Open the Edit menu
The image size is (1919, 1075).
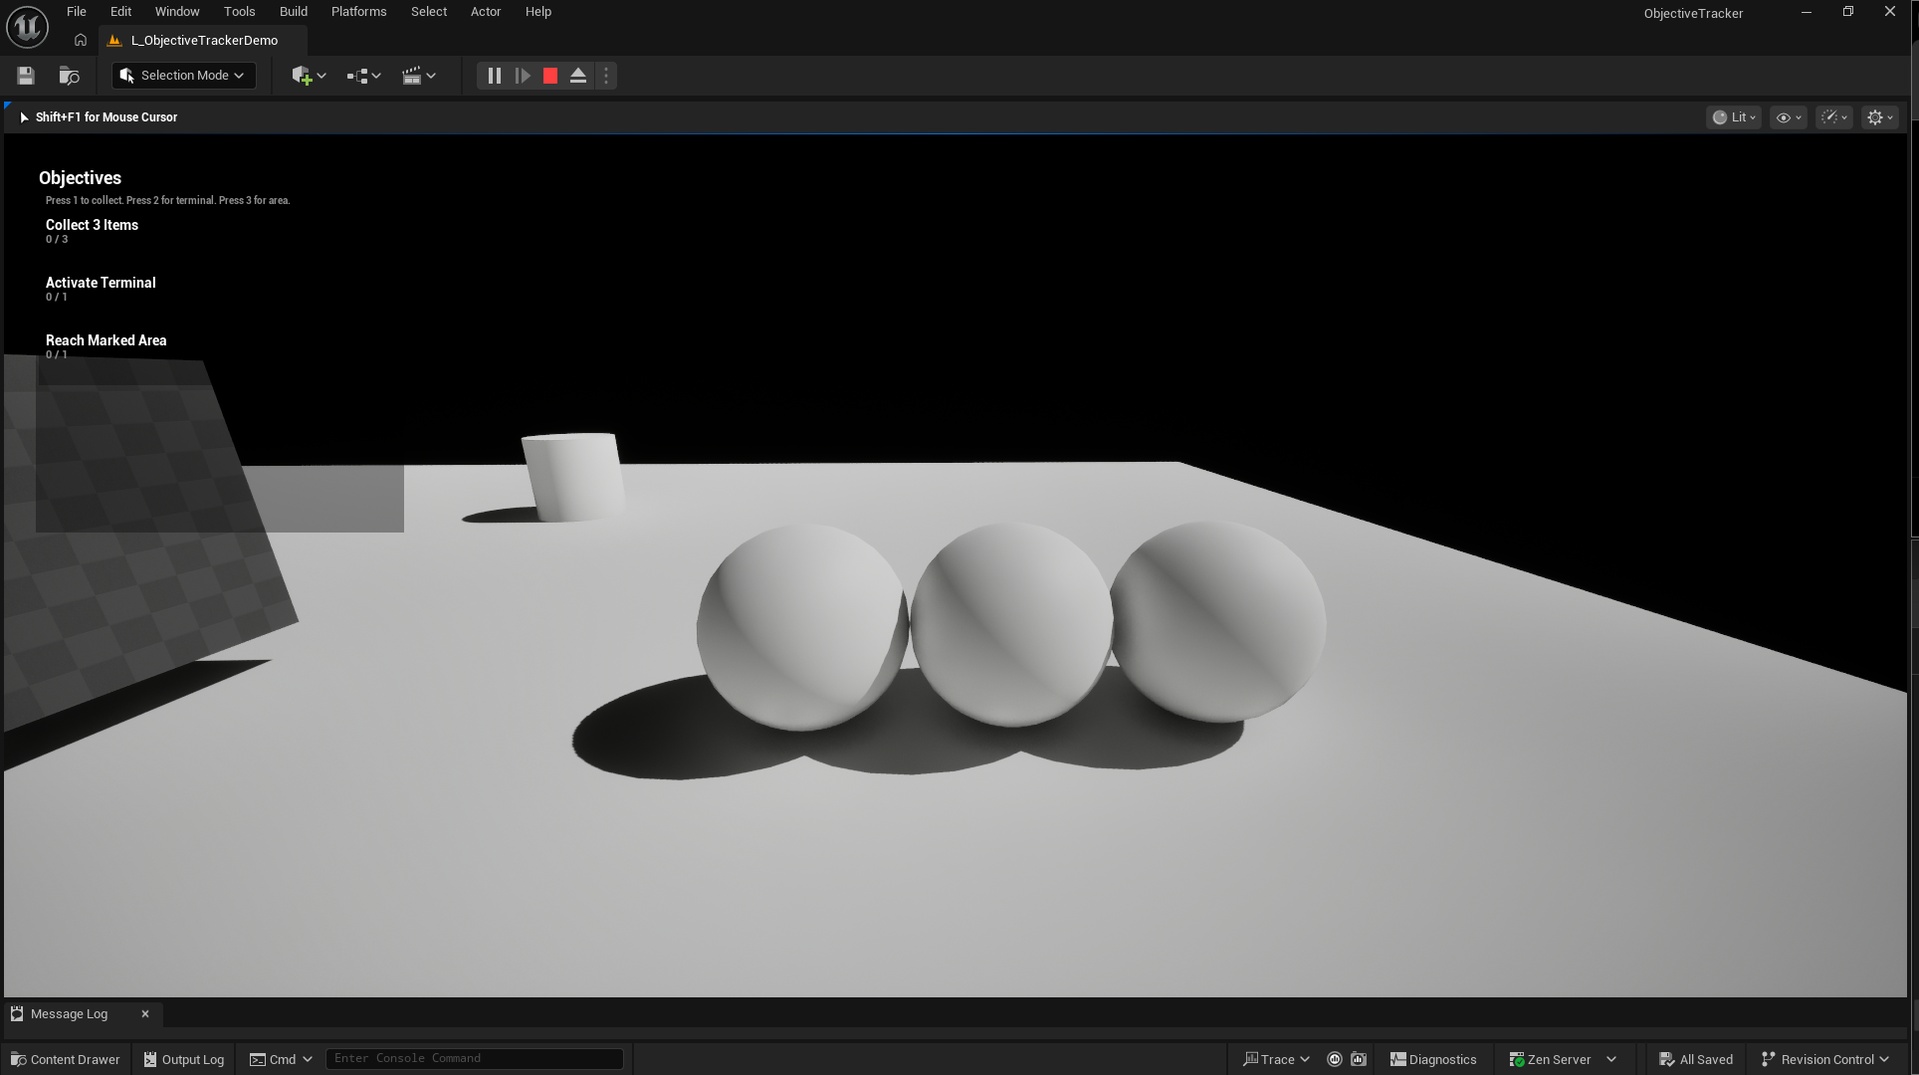pos(121,12)
